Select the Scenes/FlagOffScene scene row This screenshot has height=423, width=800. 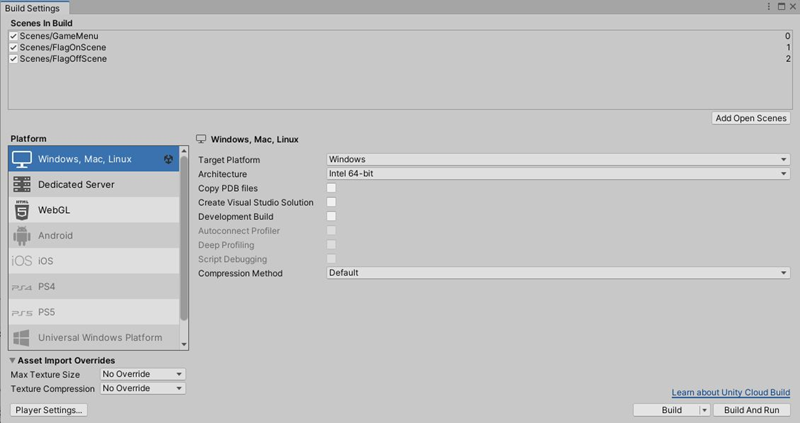click(401, 59)
